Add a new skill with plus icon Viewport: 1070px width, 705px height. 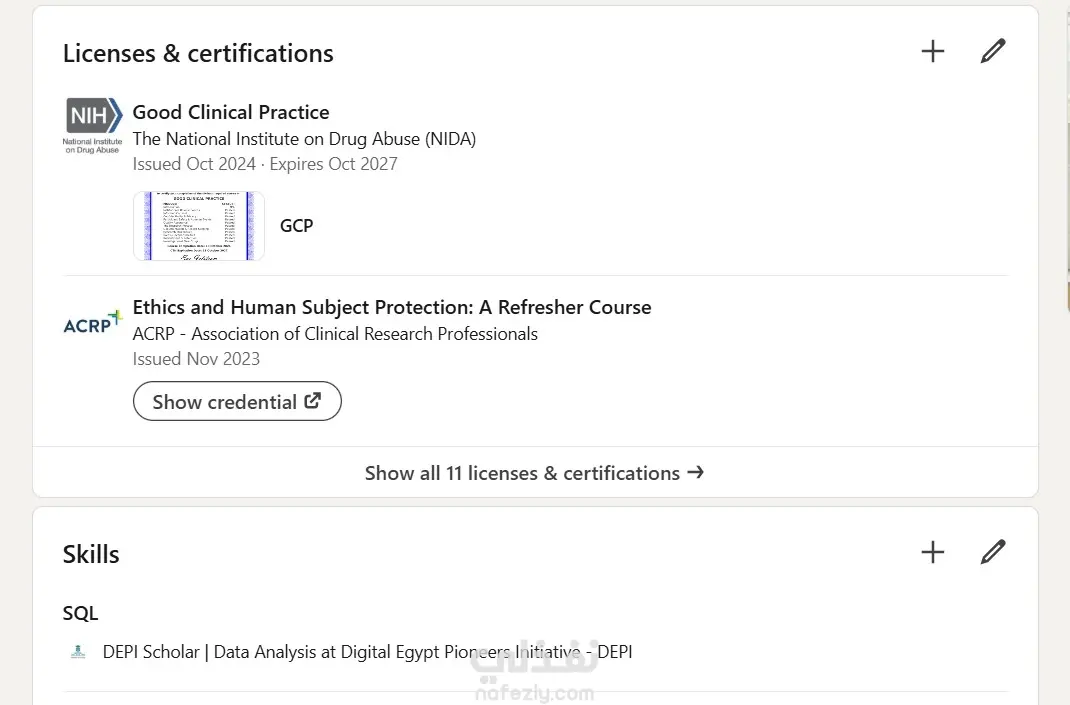click(932, 552)
